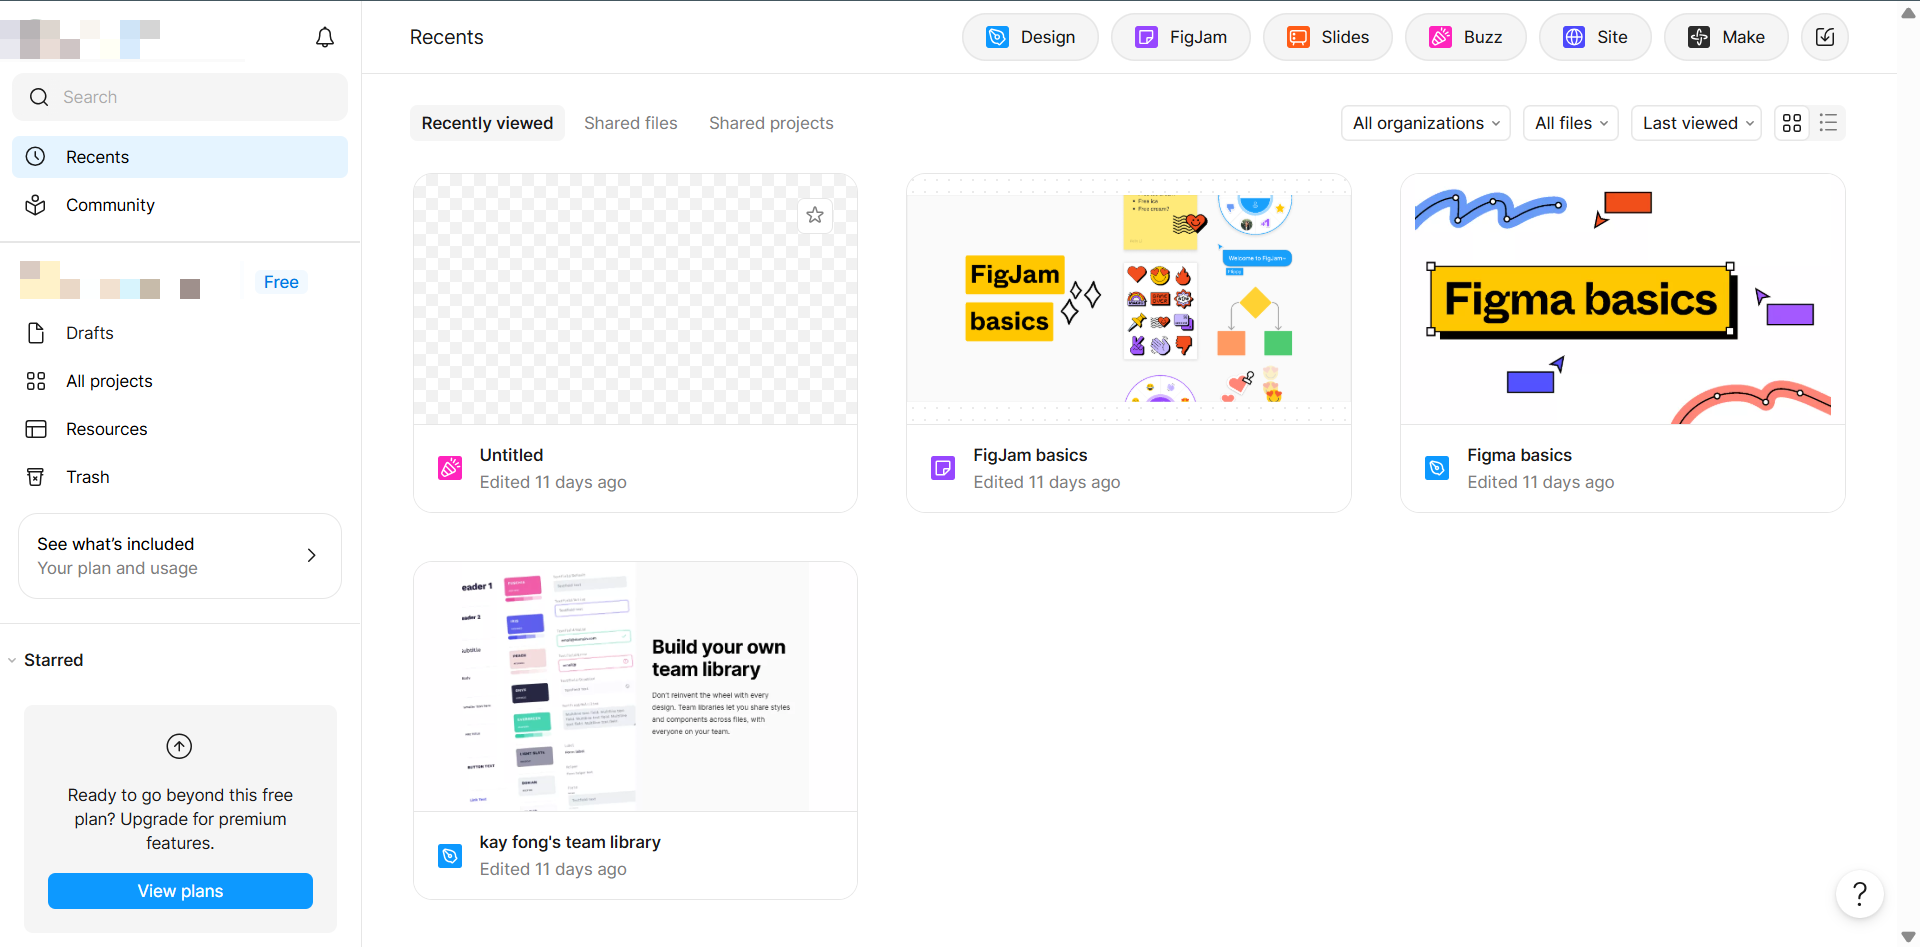Image resolution: width=1920 pixels, height=947 pixels.
Task: Open kay fong's team library thumbnail
Action: click(635, 686)
